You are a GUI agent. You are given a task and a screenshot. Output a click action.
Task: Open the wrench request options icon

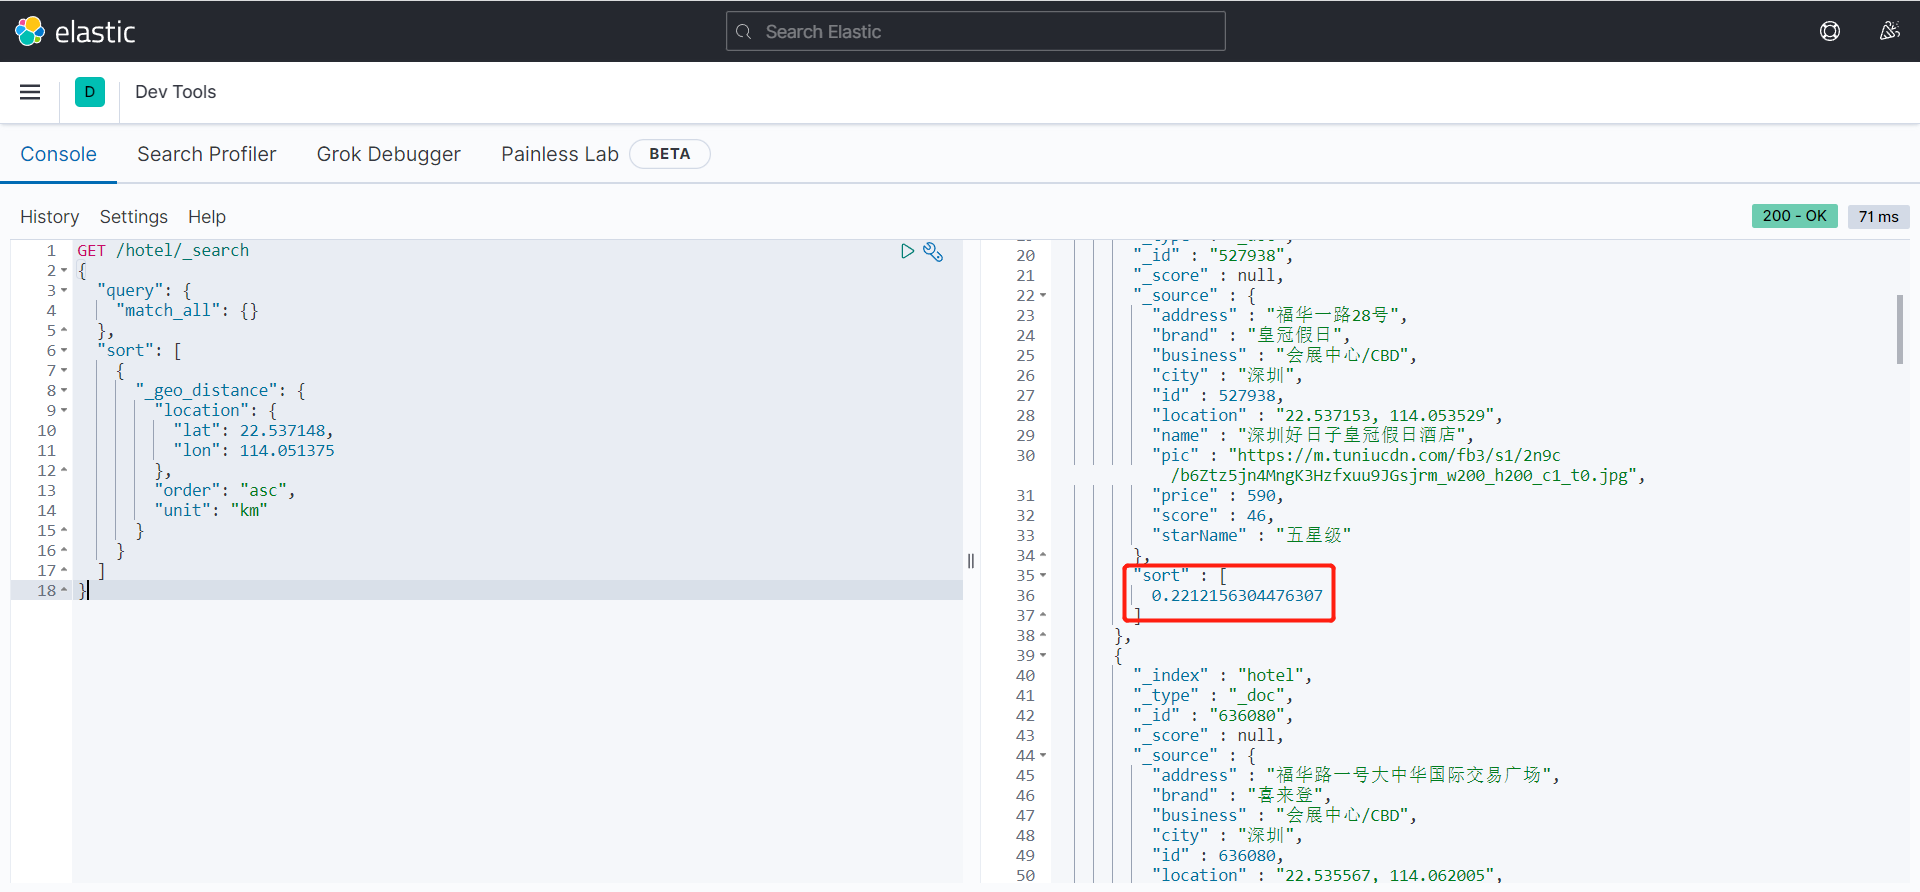point(933,251)
